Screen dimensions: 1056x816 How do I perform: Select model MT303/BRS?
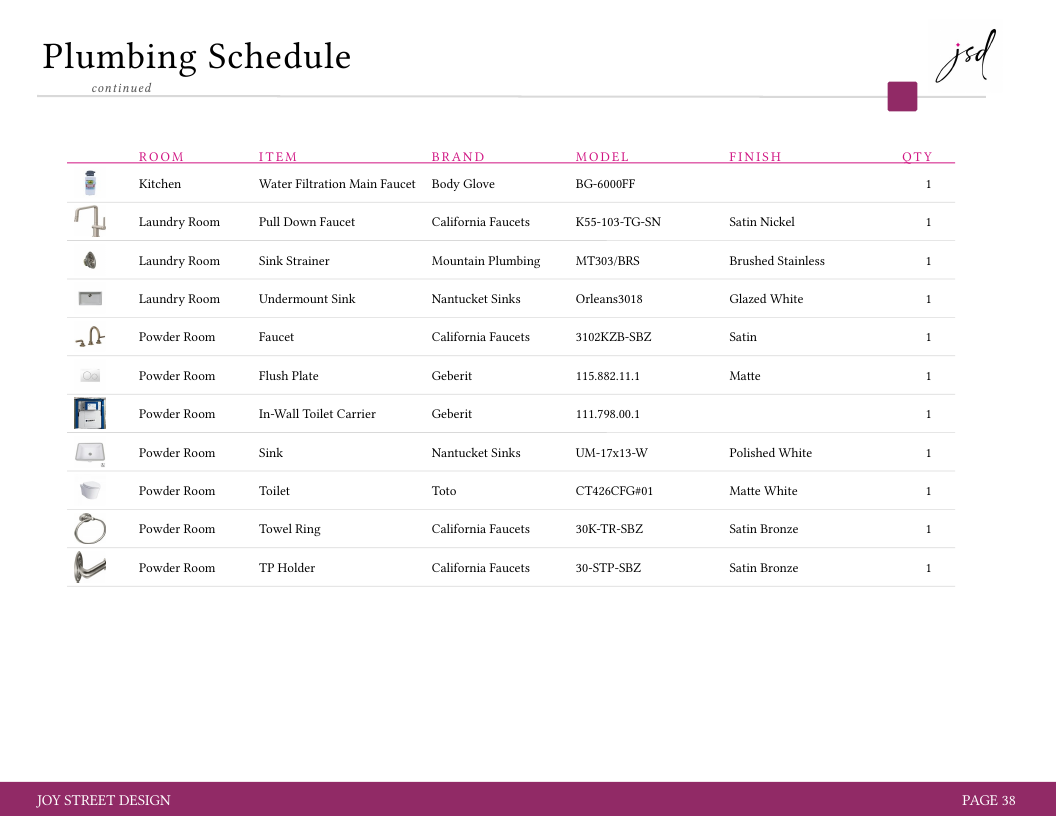607,261
